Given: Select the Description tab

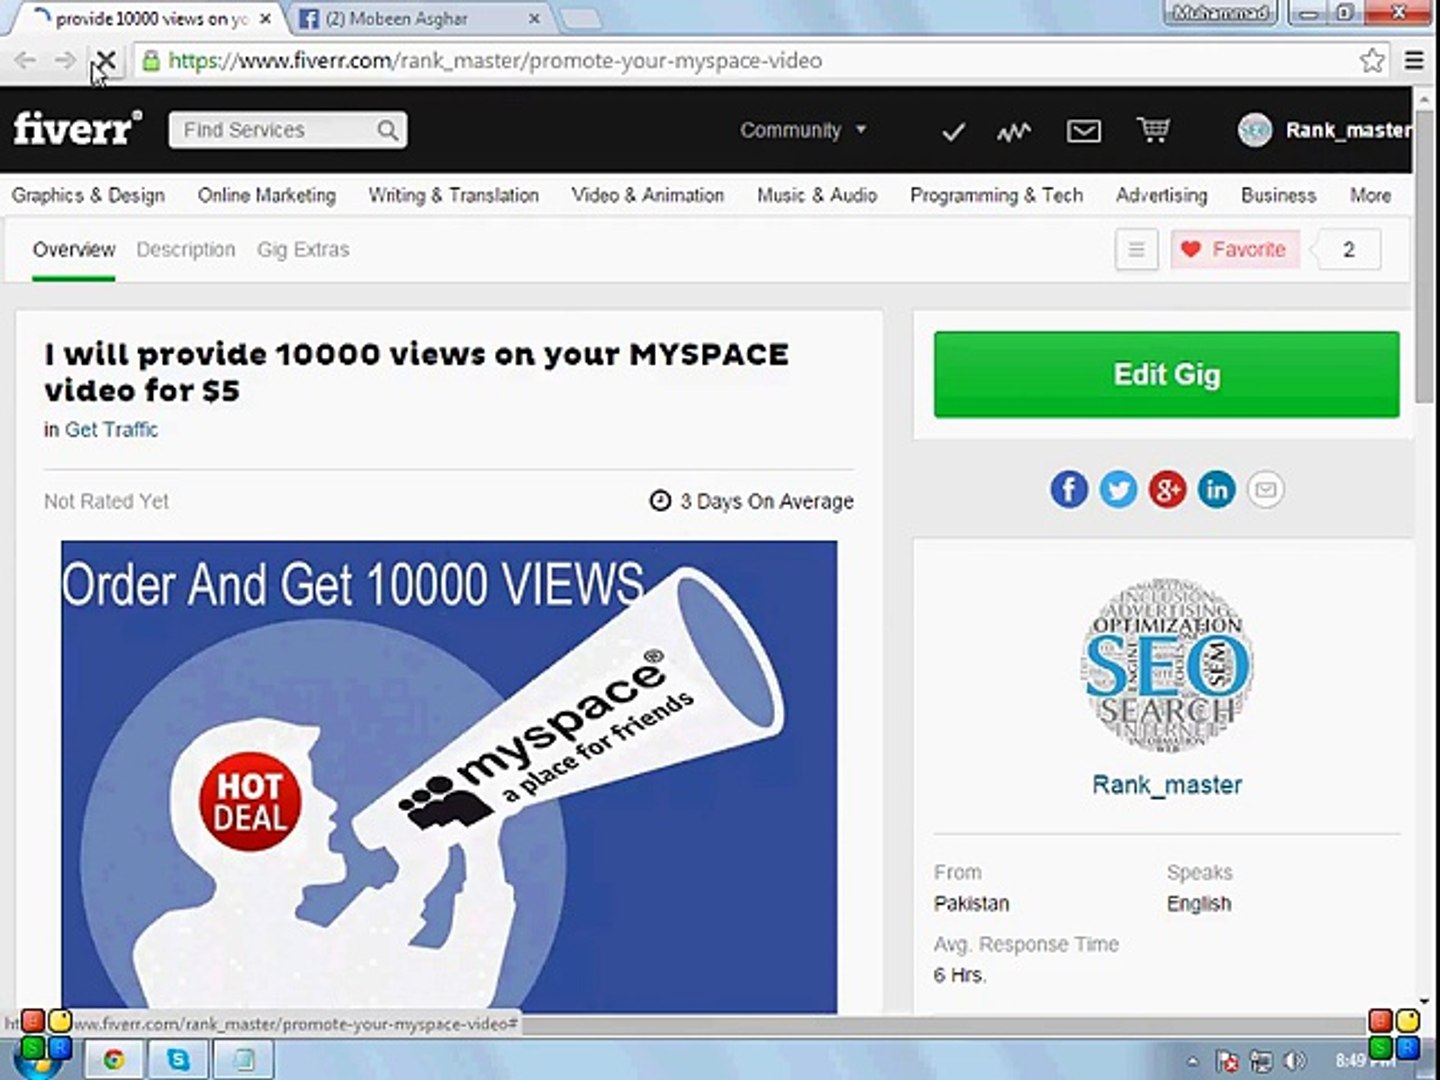Looking at the screenshot, I should [186, 250].
